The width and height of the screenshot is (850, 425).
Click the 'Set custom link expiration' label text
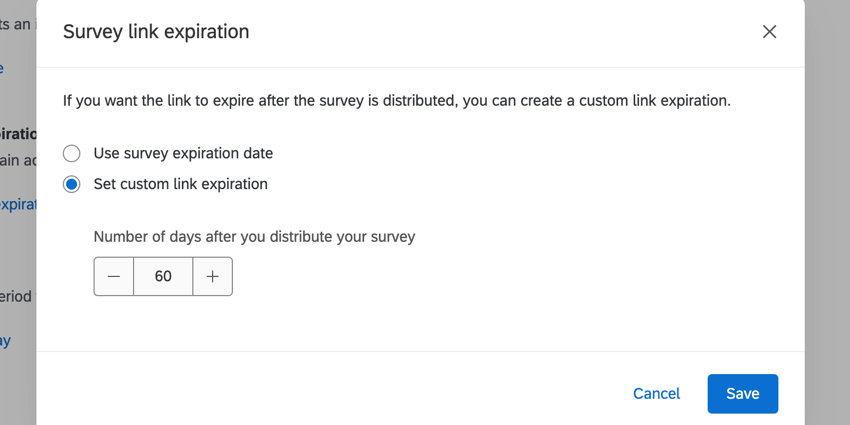pos(180,184)
